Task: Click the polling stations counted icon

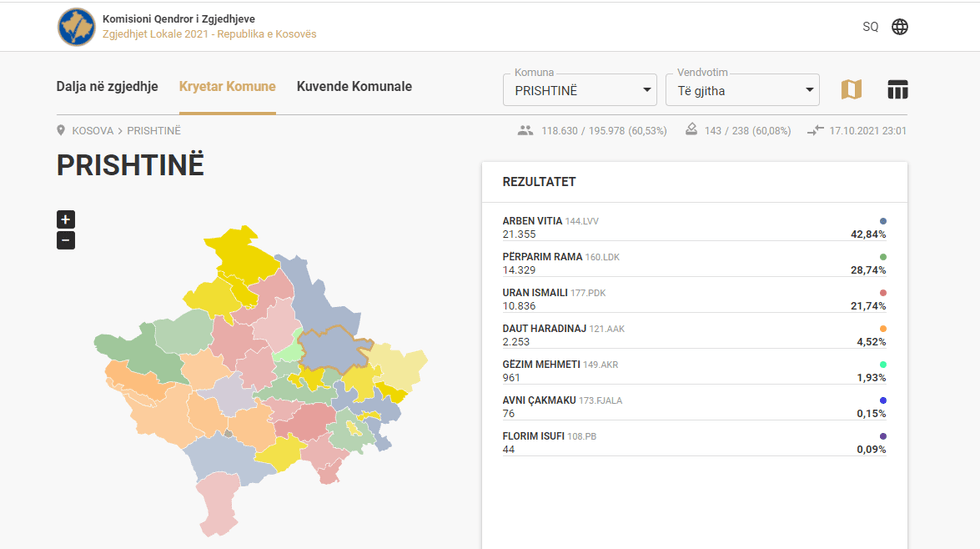Action: [691, 131]
